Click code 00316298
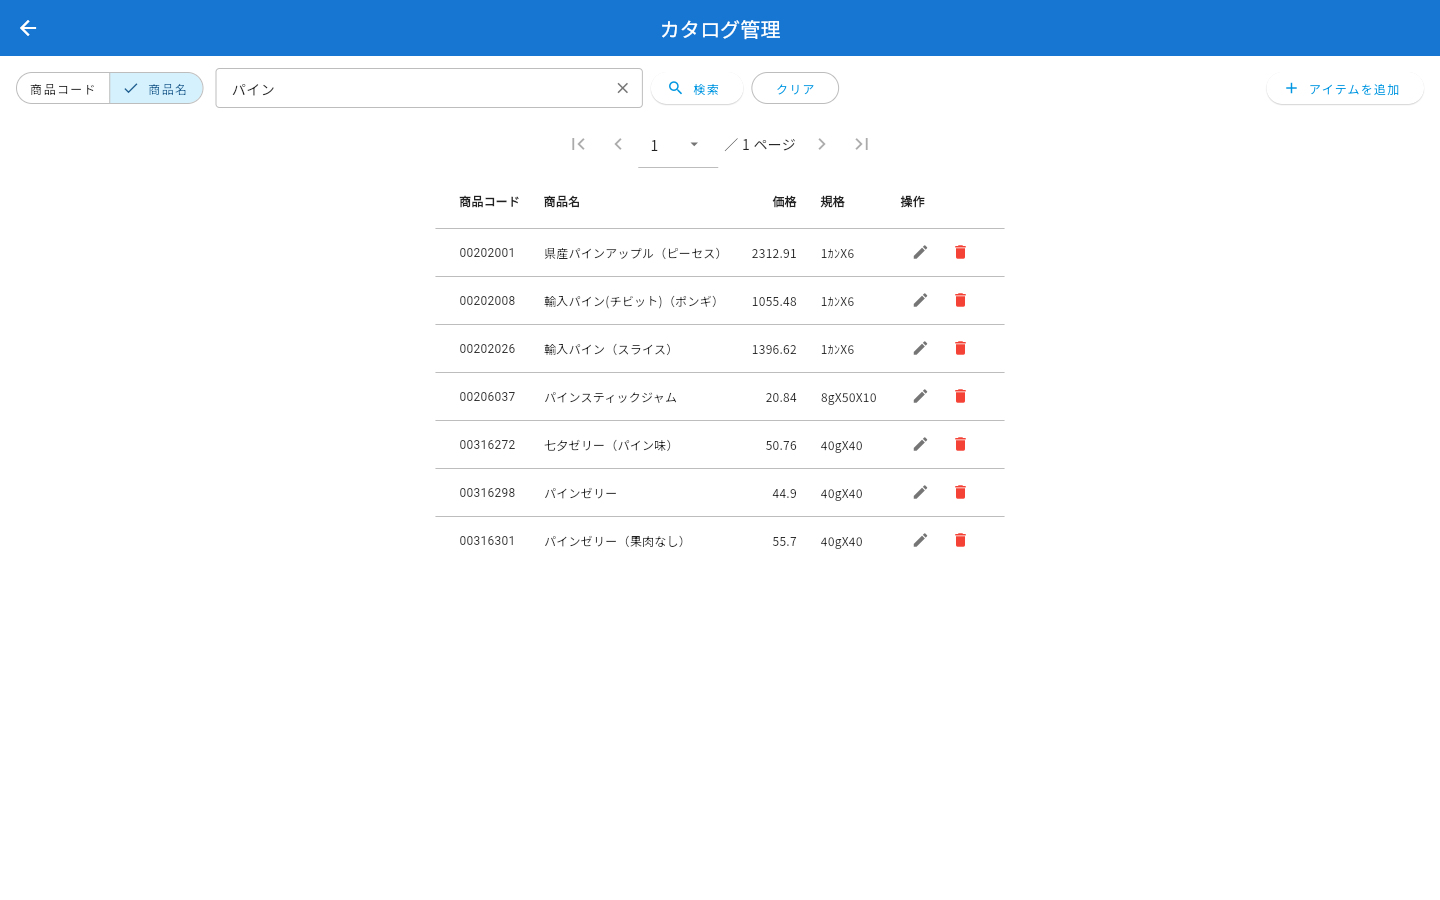Image resolution: width=1440 pixels, height=900 pixels. click(x=487, y=493)
